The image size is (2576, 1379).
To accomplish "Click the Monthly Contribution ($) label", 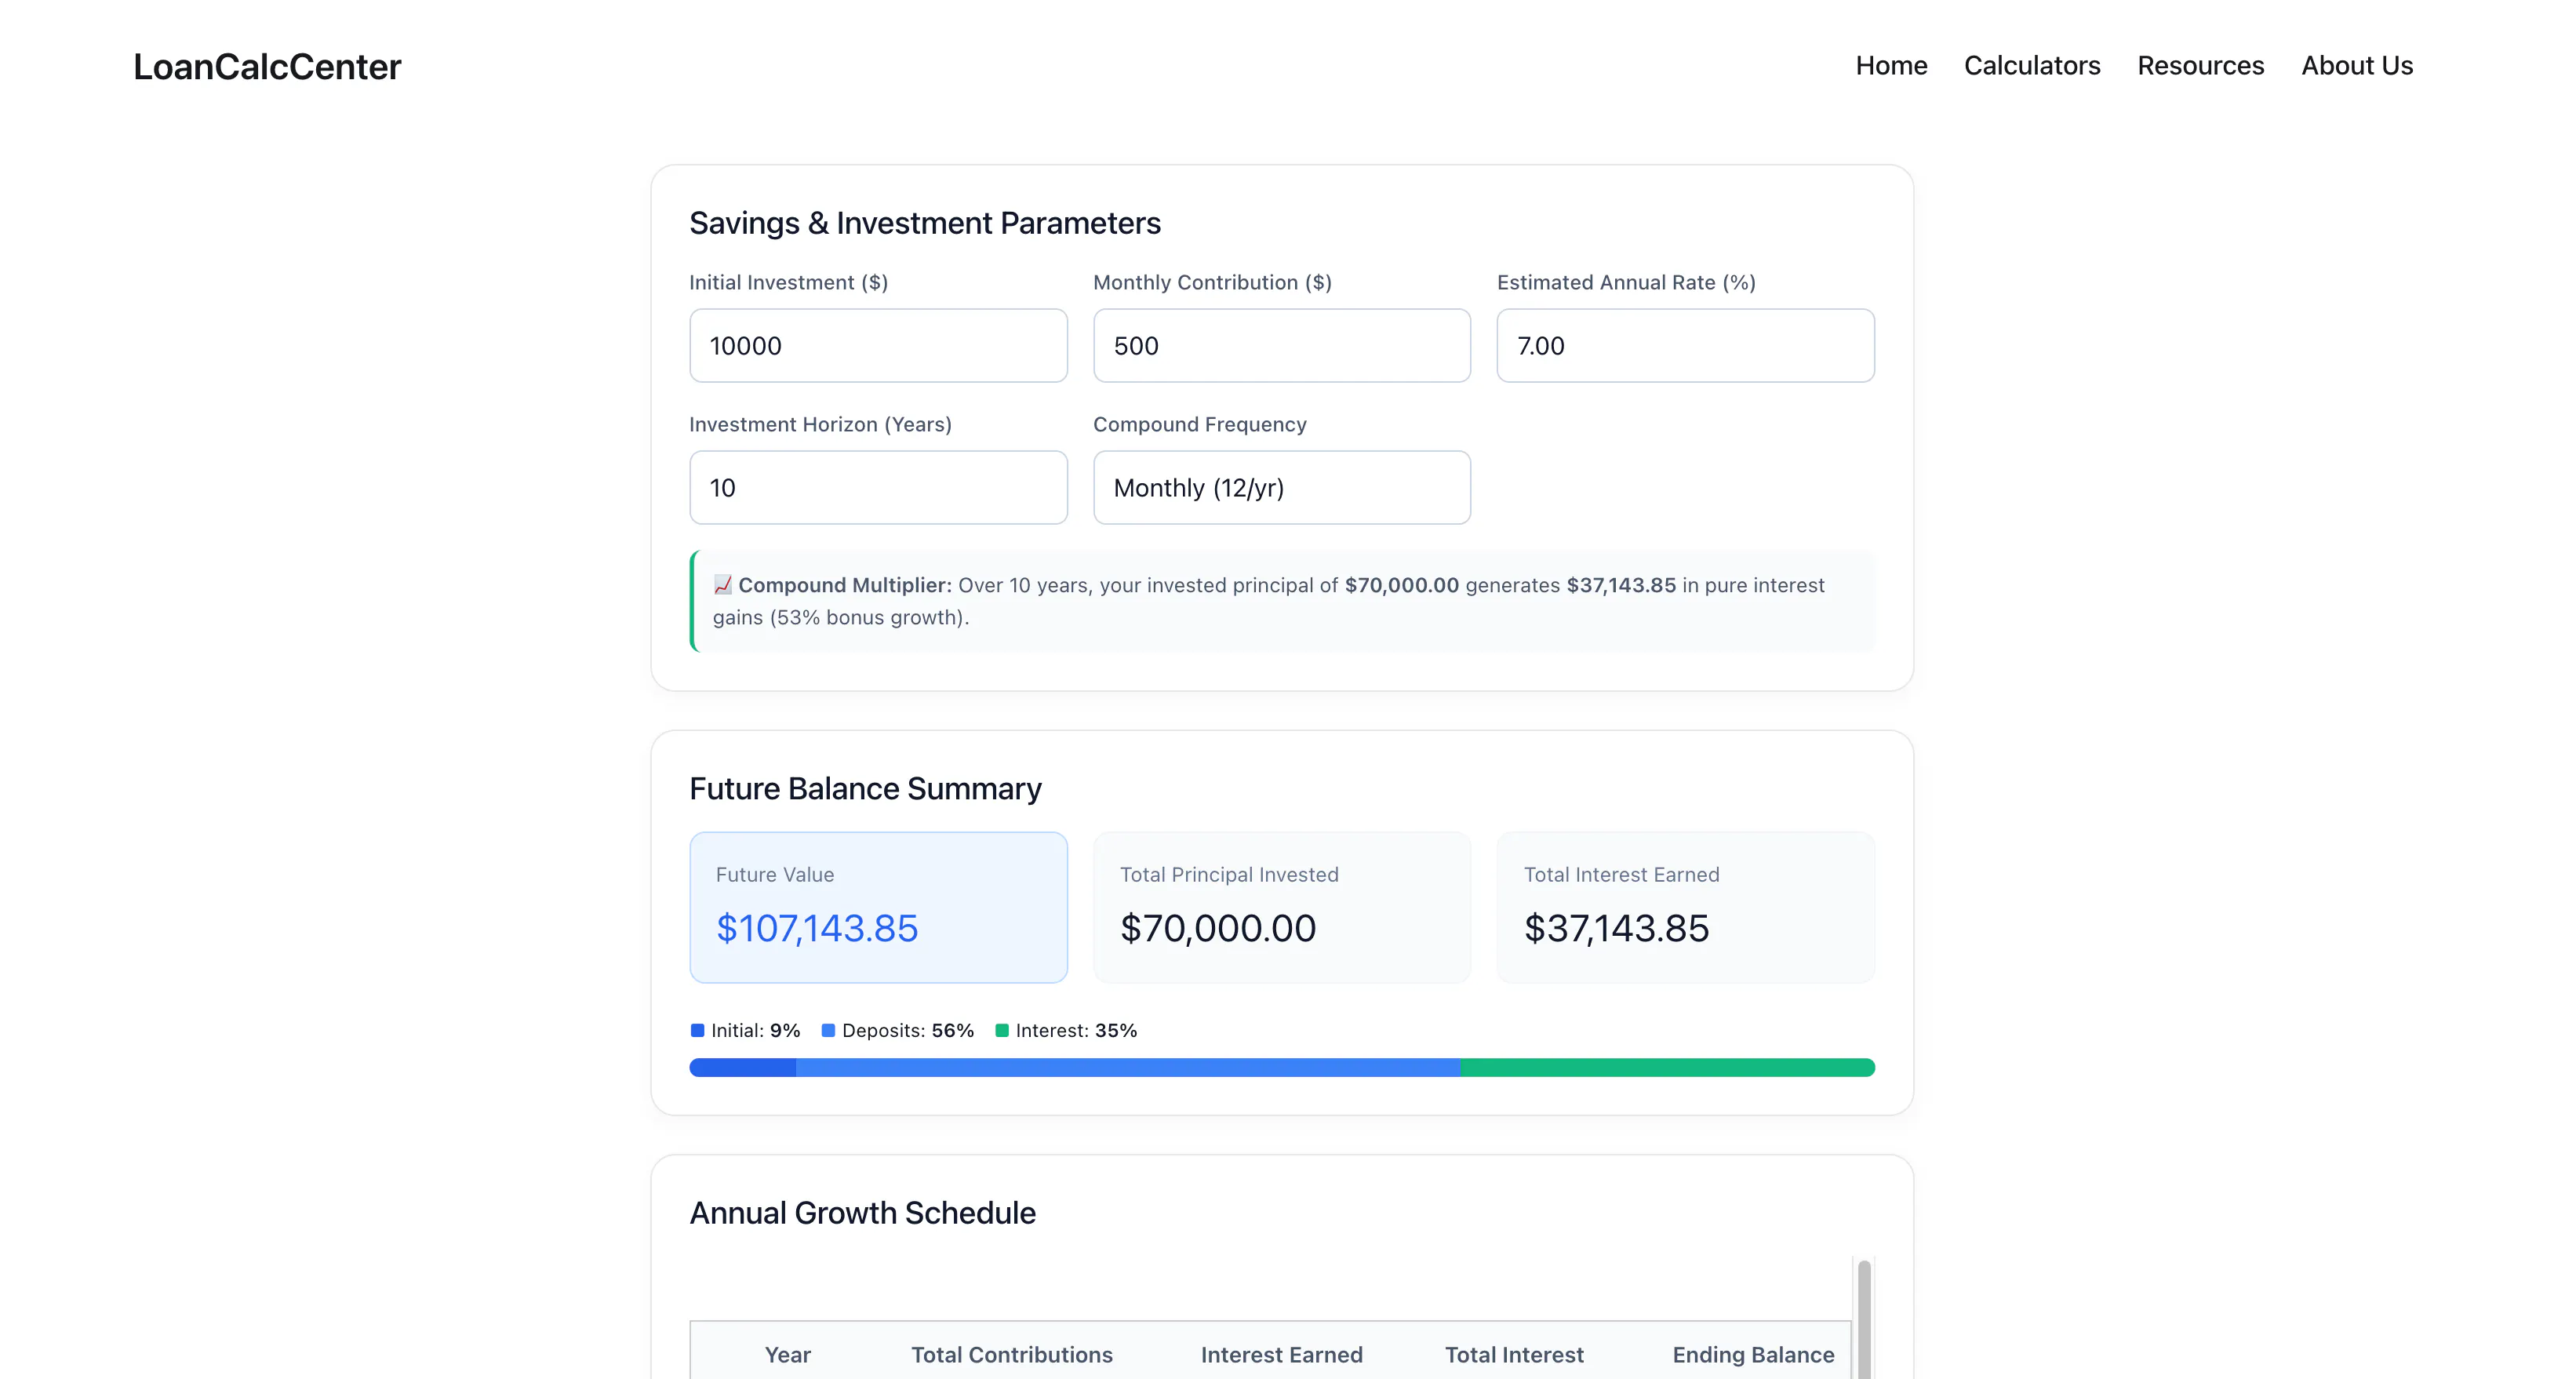I will pos(1212,283).
